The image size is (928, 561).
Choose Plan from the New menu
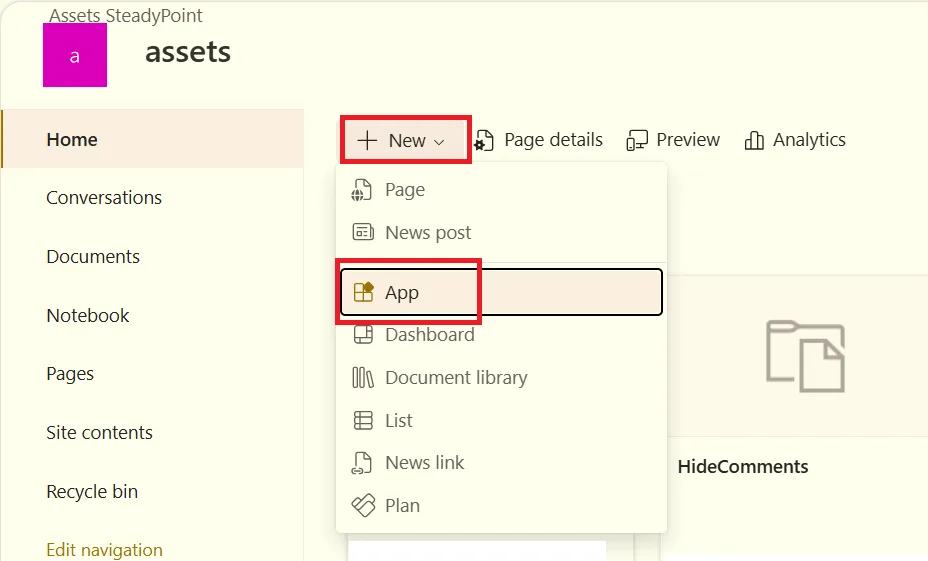(x=501, y=505)
